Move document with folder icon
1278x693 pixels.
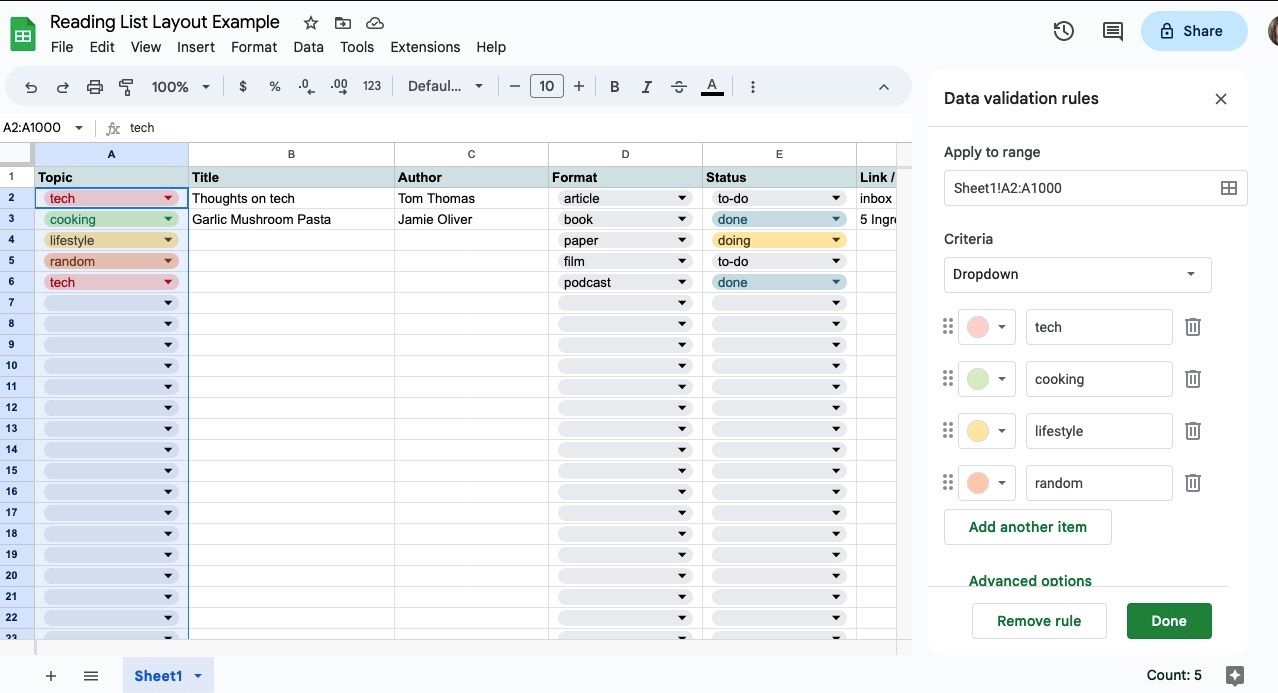[343, 23]
